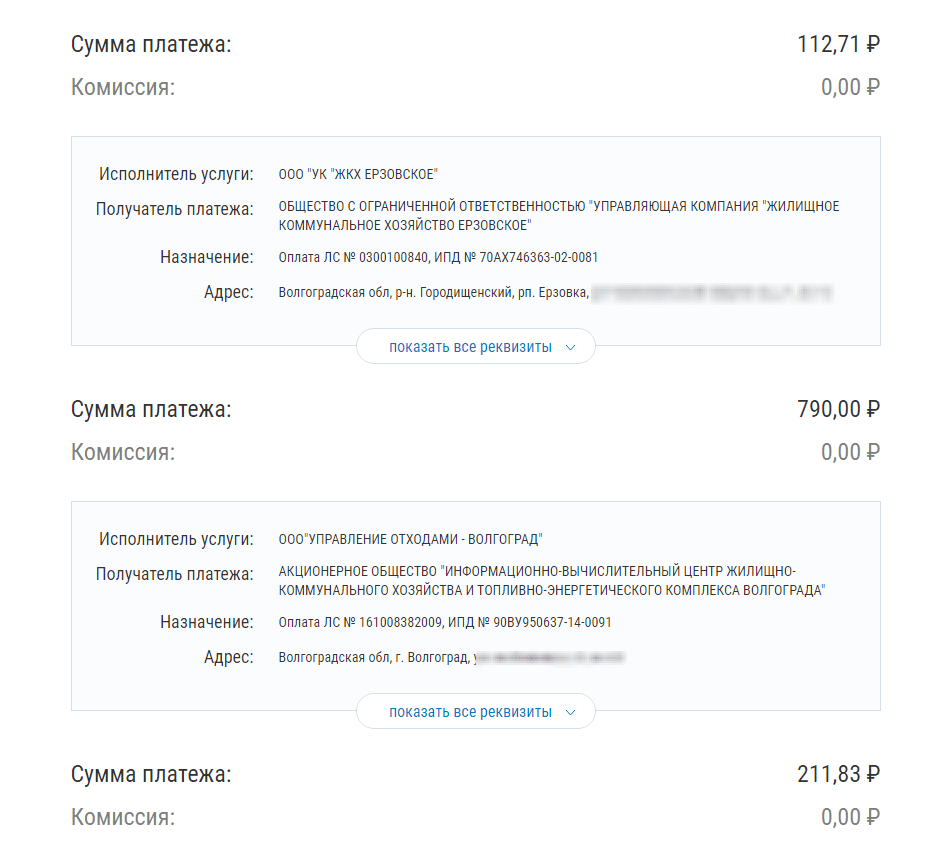Image resolution: width=946 pixels, height=856 pixels.
Task: Click purpose line with ЛС № 161008382009
Action: [x=445, y=622]
